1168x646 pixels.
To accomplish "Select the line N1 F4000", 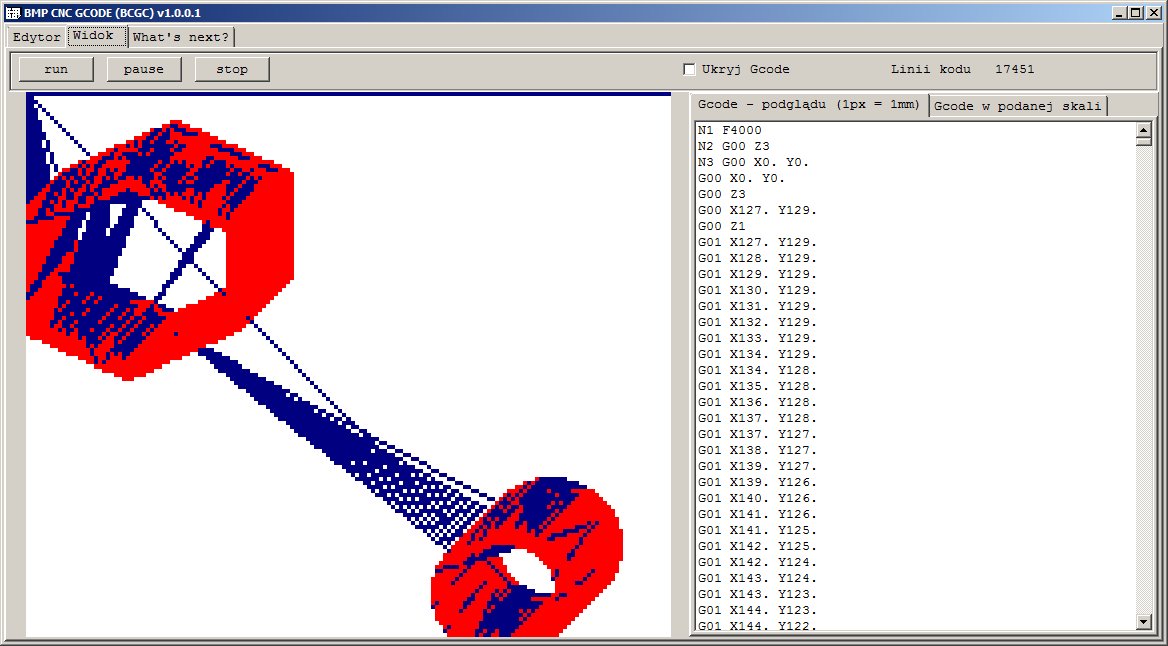I will click(x=730, y=130).
